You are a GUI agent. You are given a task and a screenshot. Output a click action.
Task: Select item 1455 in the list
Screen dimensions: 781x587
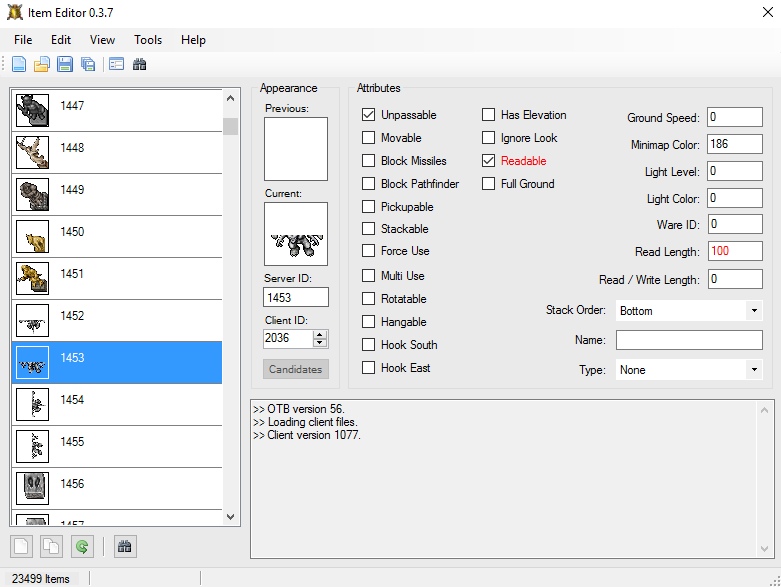pyautogui.click(x=117, y=447)
